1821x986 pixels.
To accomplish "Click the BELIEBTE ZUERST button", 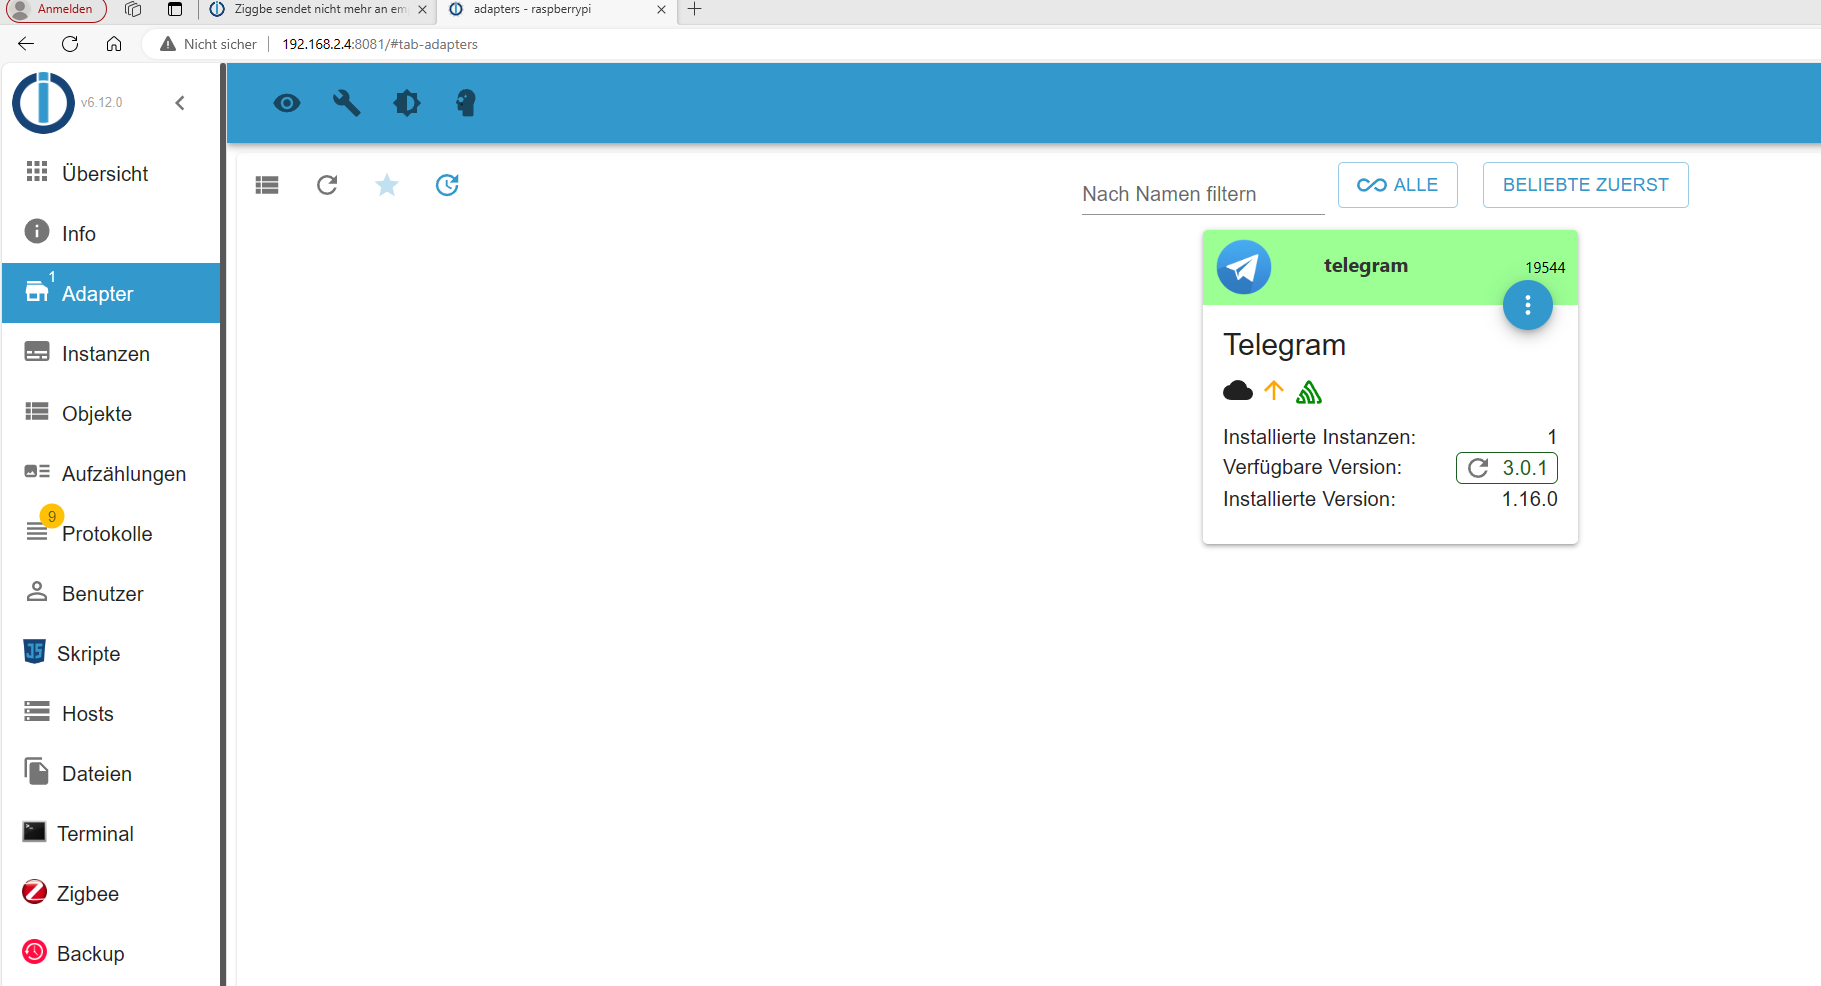I will (1586, 185).
